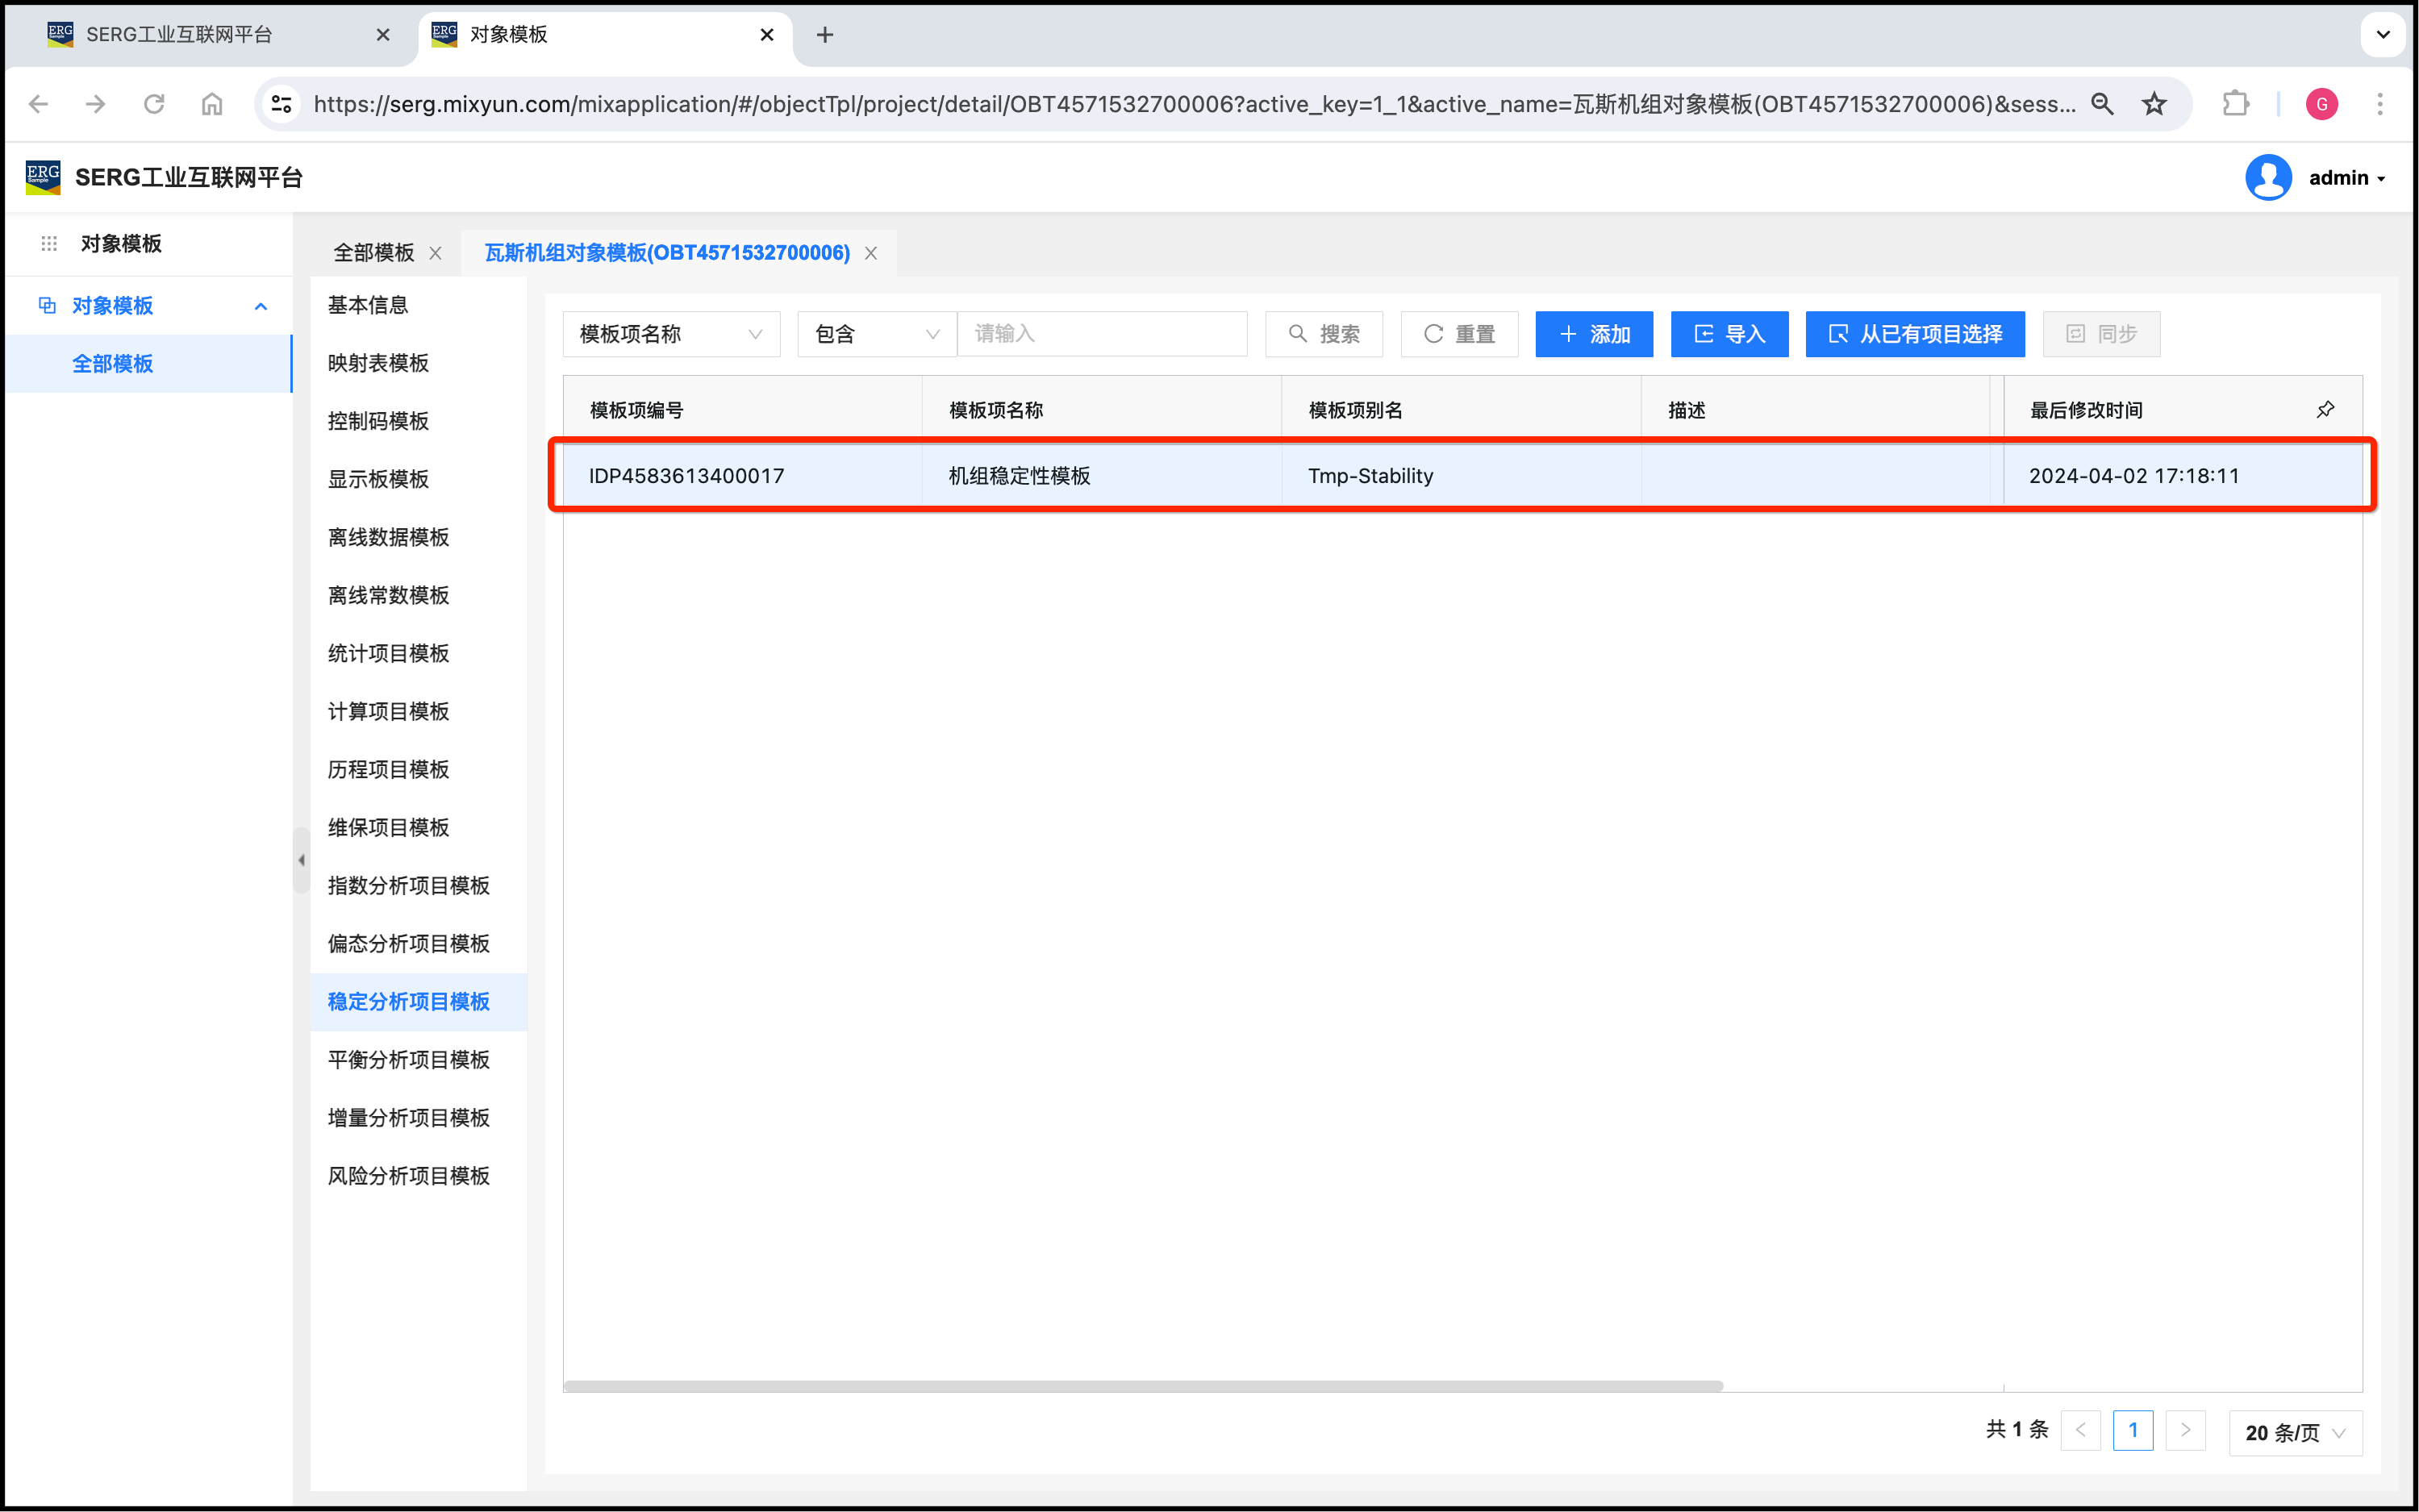The width and height of the screenshot is (2419, 1512).
Task: Switch to 平衡分析项目模板 section
Action: pos(409,1059)
